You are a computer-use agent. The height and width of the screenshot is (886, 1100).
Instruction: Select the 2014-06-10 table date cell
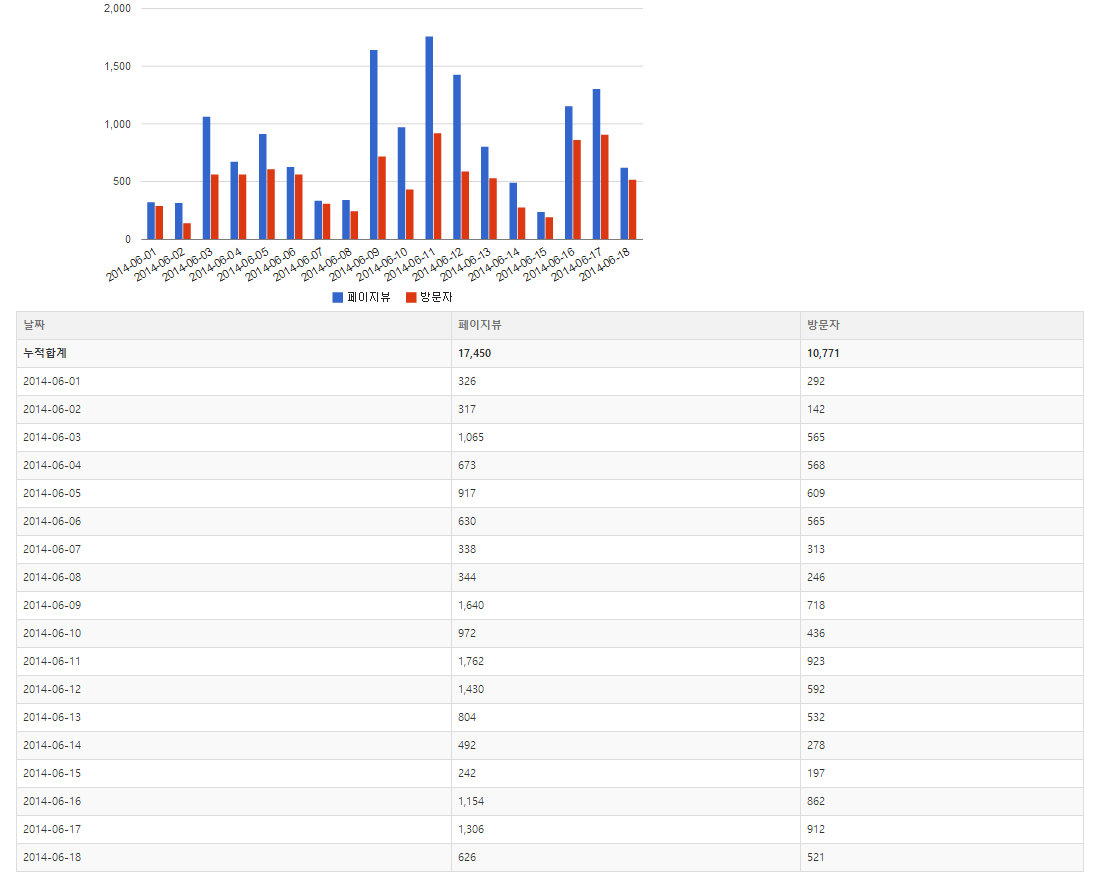(52, 633)
